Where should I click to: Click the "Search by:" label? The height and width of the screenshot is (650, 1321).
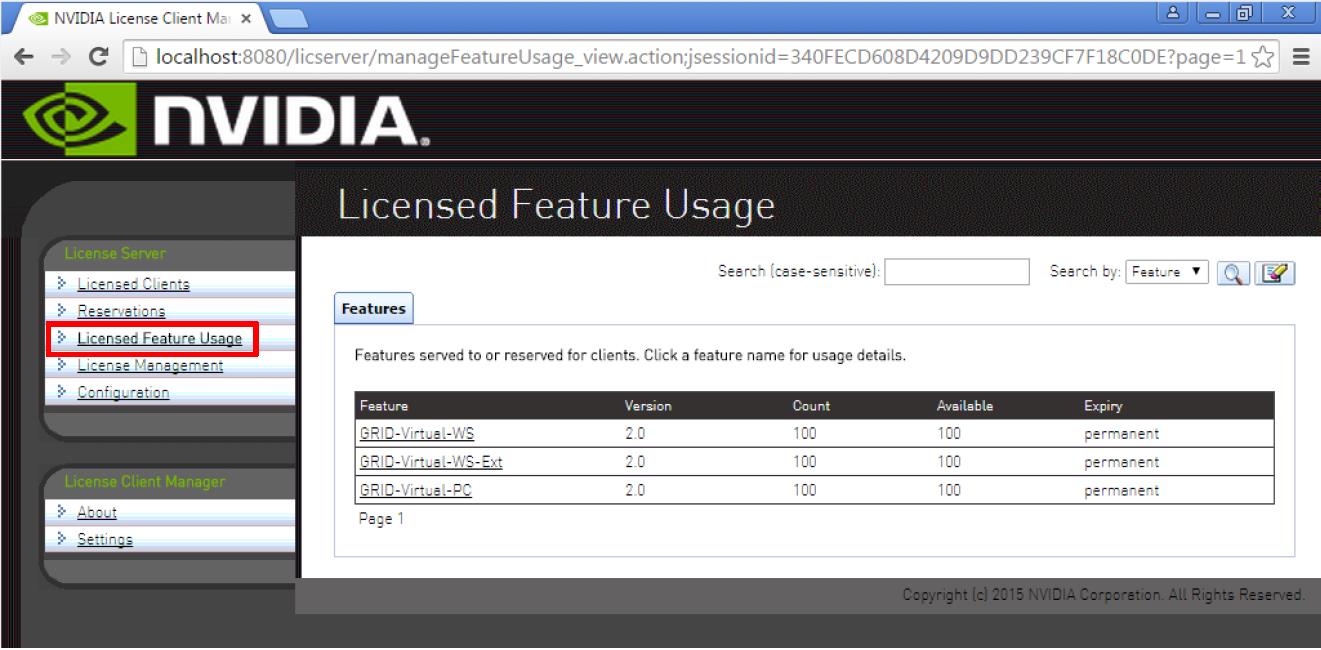[1085, 272]
